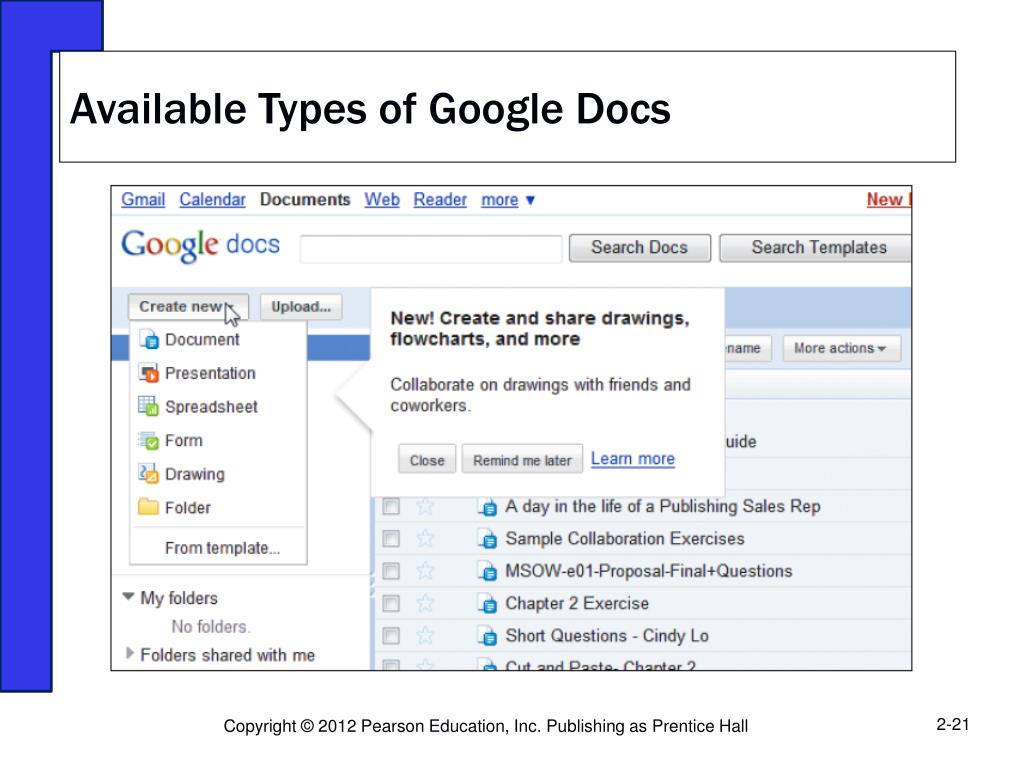Image resolution: width=1024 pixels, height=768 pixels.
Task: Select checkbox for Short Questions - Cindy Lo
Action: 391,636
